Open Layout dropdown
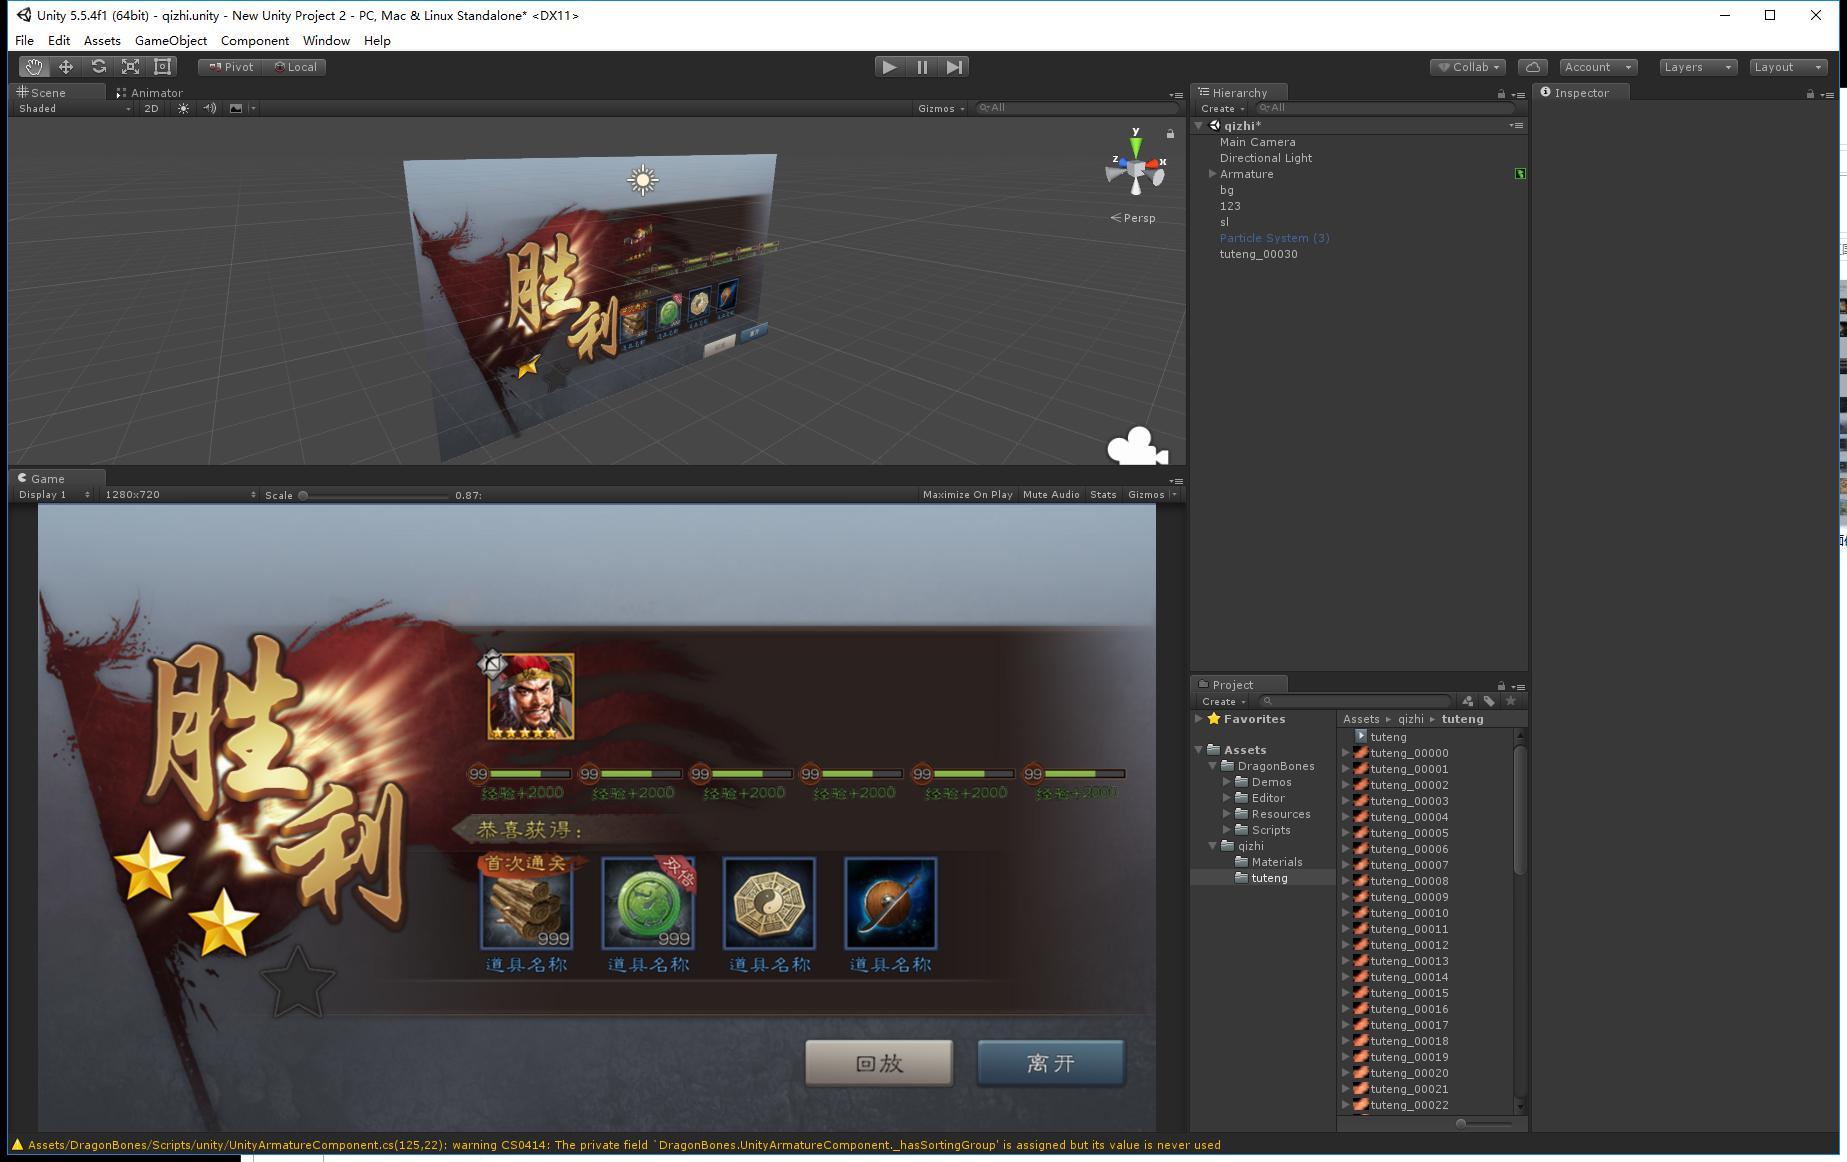This screenshot has width=1847, height=1162. coord(1788,67)
